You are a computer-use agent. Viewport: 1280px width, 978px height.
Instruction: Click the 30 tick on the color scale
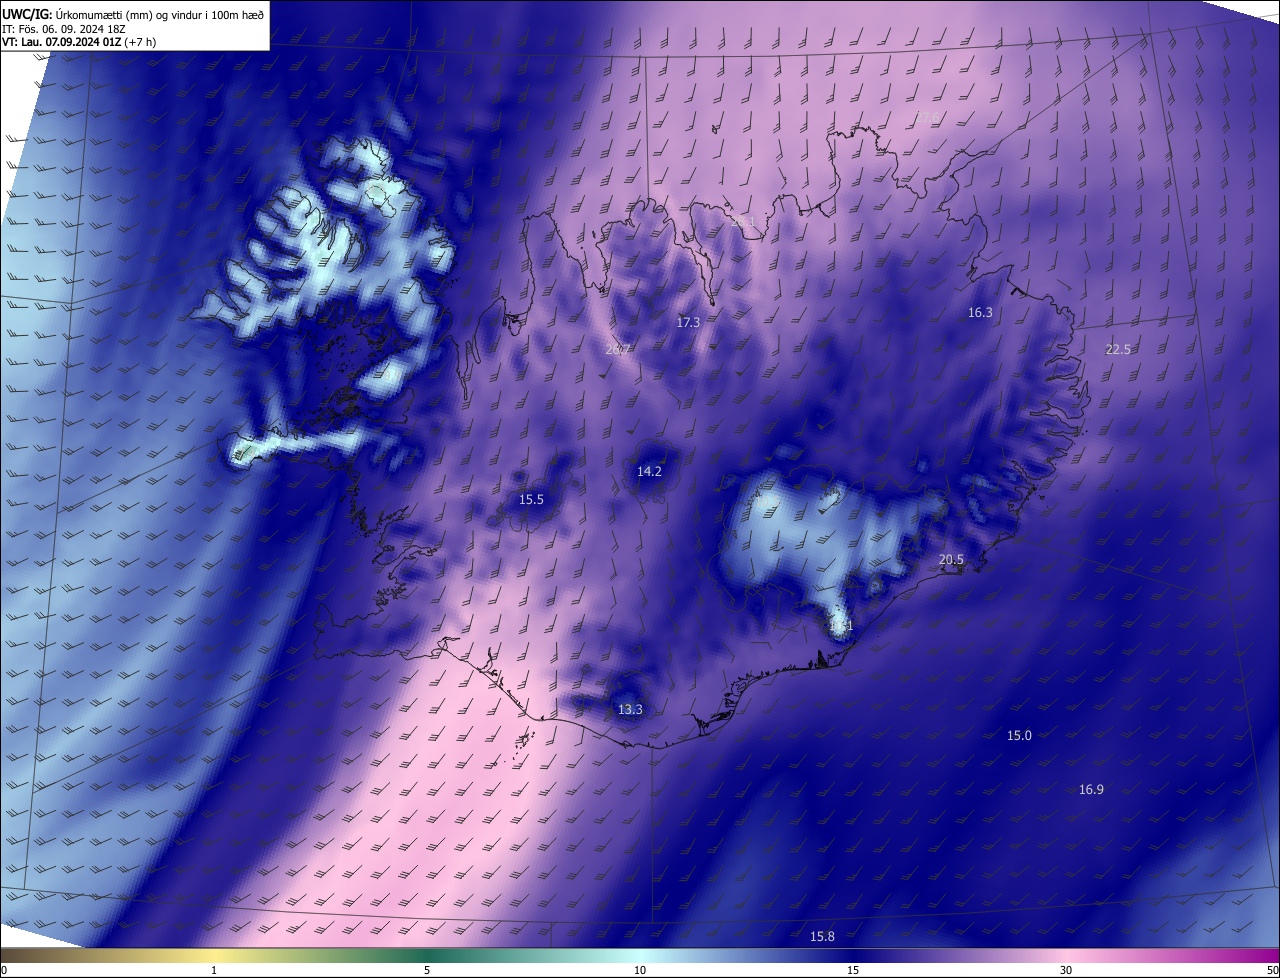1066,970
